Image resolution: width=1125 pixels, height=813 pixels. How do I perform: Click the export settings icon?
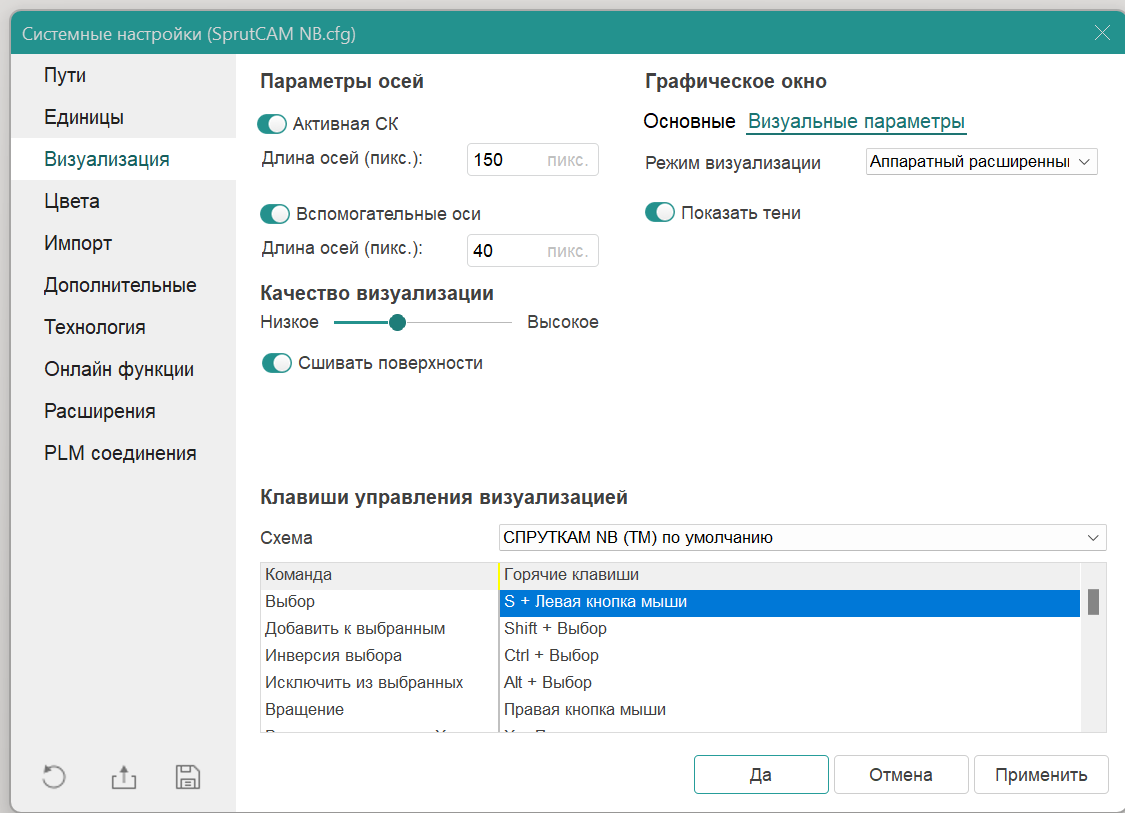pyautogui.click(x=122, y=777)
